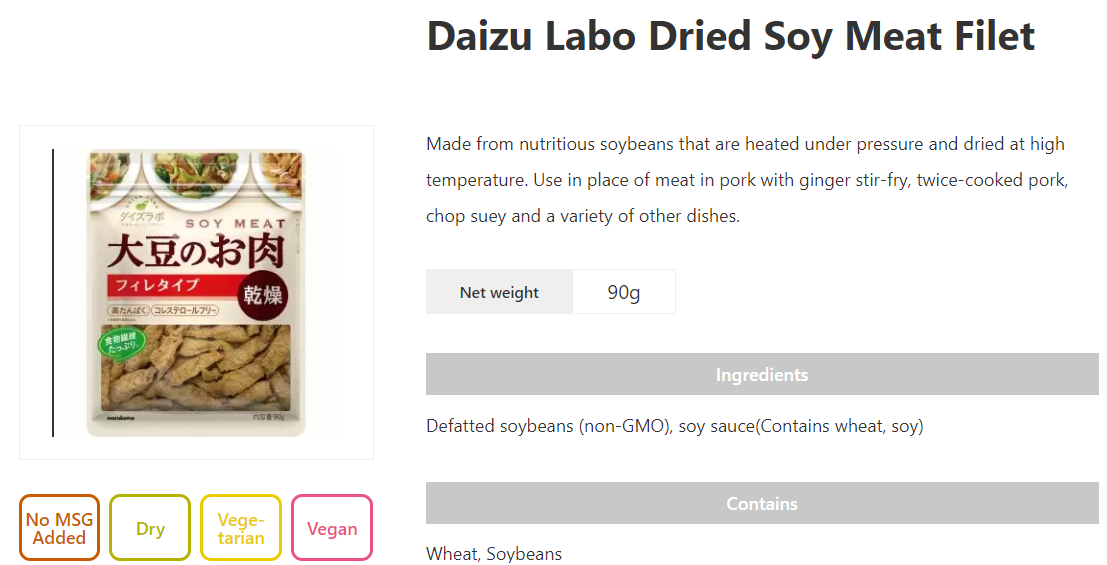Click the Daizu Labo Dried Soy Meat Filet title
The width and height of the screenshot is (1107, 565).
(730, 37)
